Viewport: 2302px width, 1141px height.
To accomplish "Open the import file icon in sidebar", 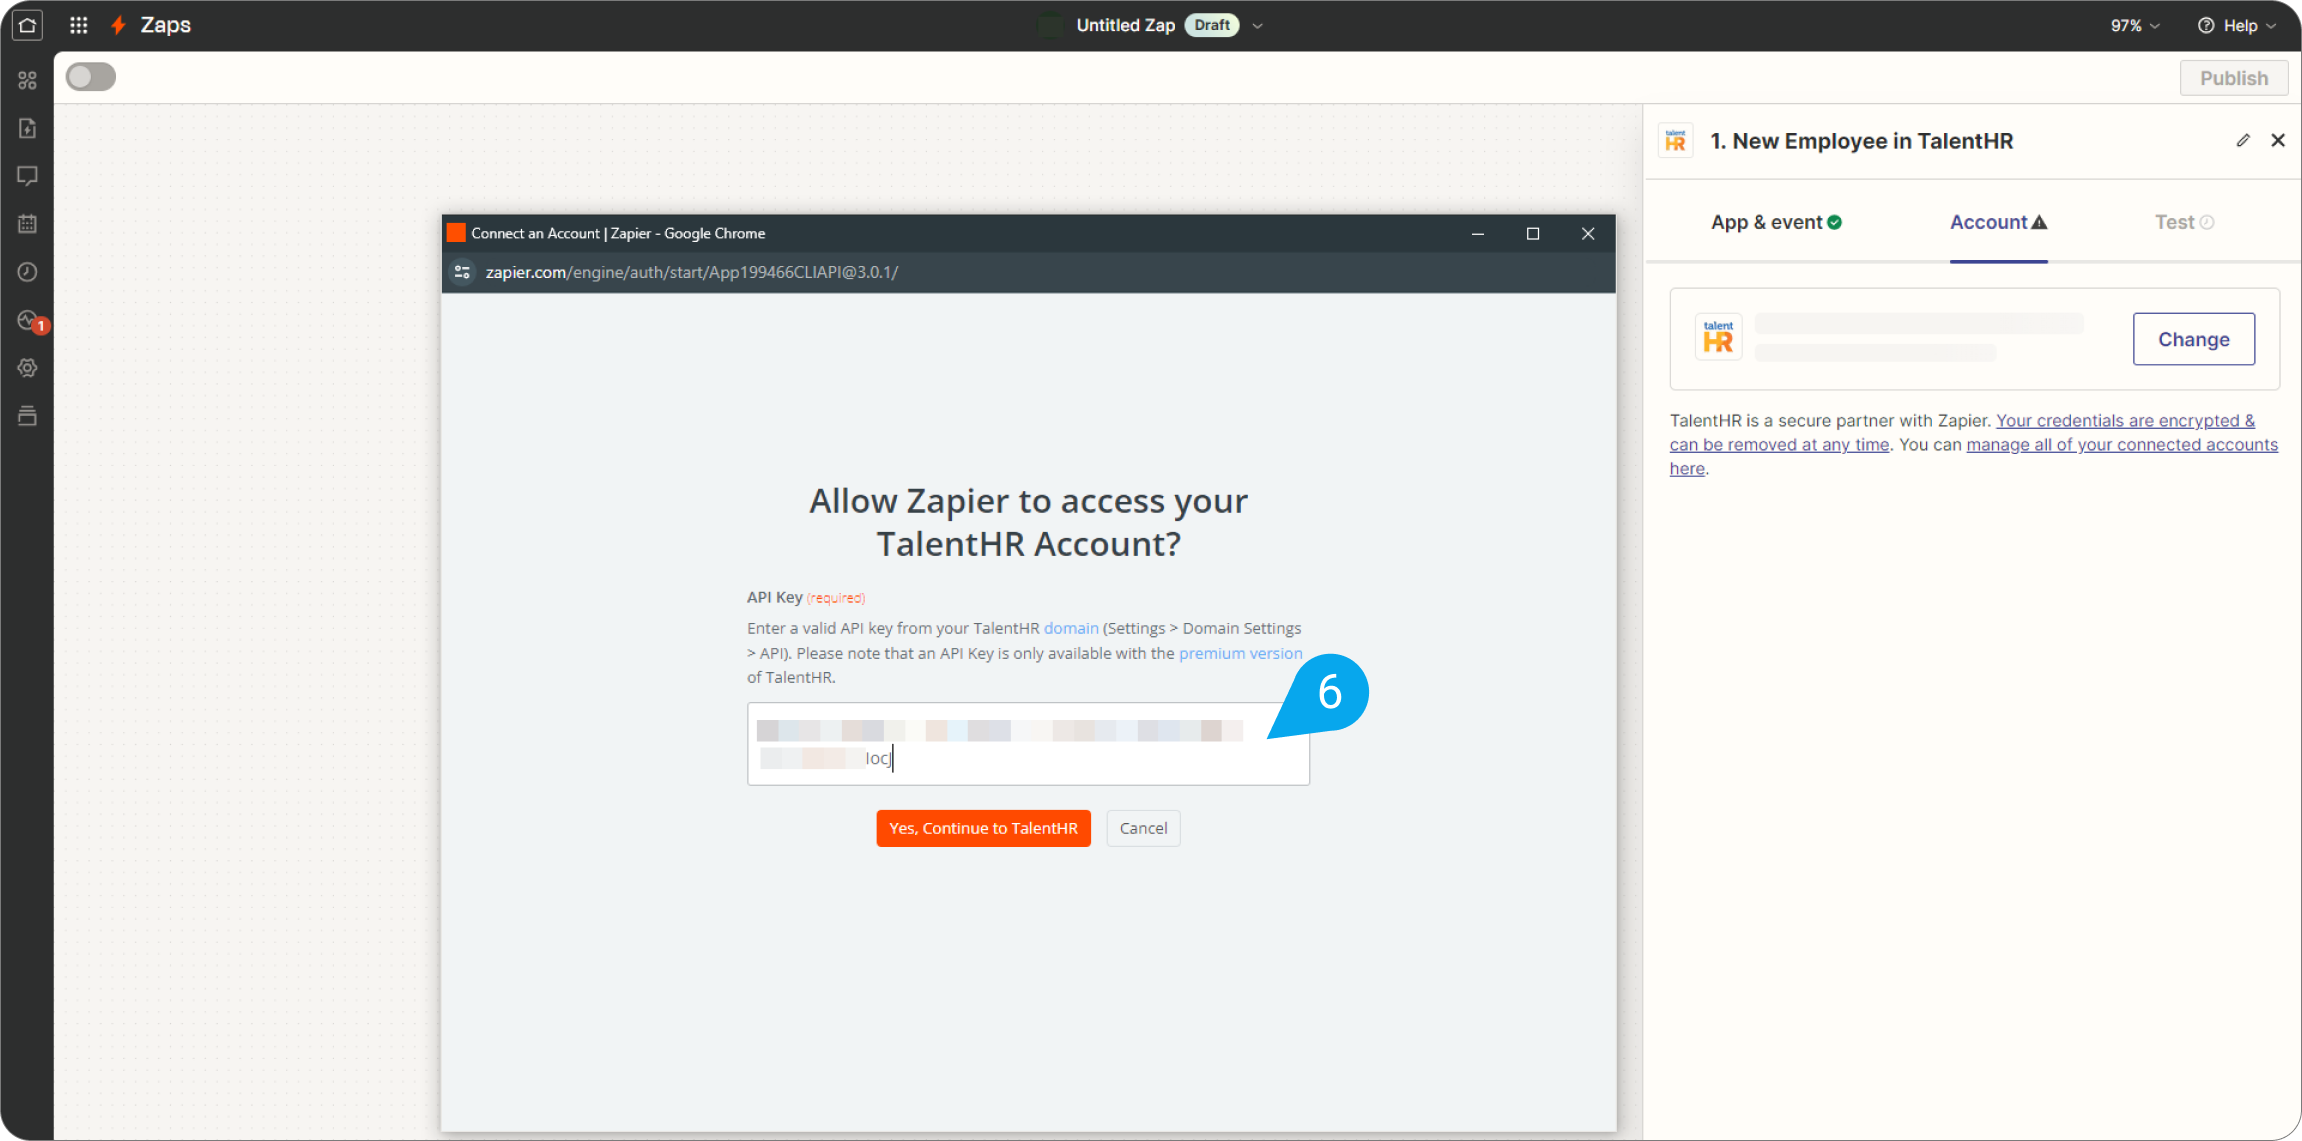I will (x=27, y=128).
